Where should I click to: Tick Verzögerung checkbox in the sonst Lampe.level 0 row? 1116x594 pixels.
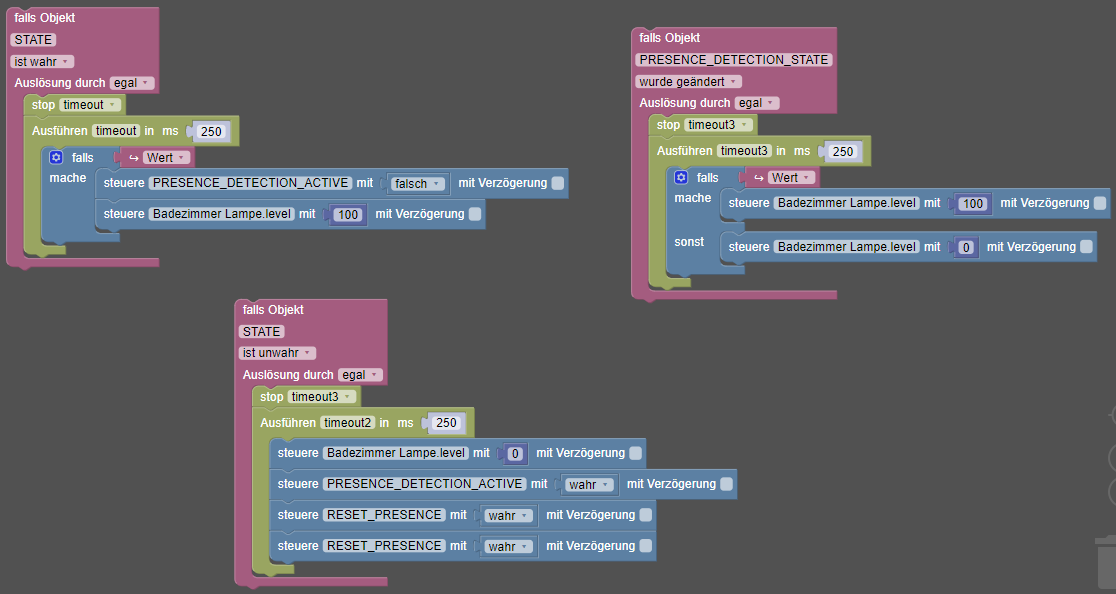point(1086,247)
